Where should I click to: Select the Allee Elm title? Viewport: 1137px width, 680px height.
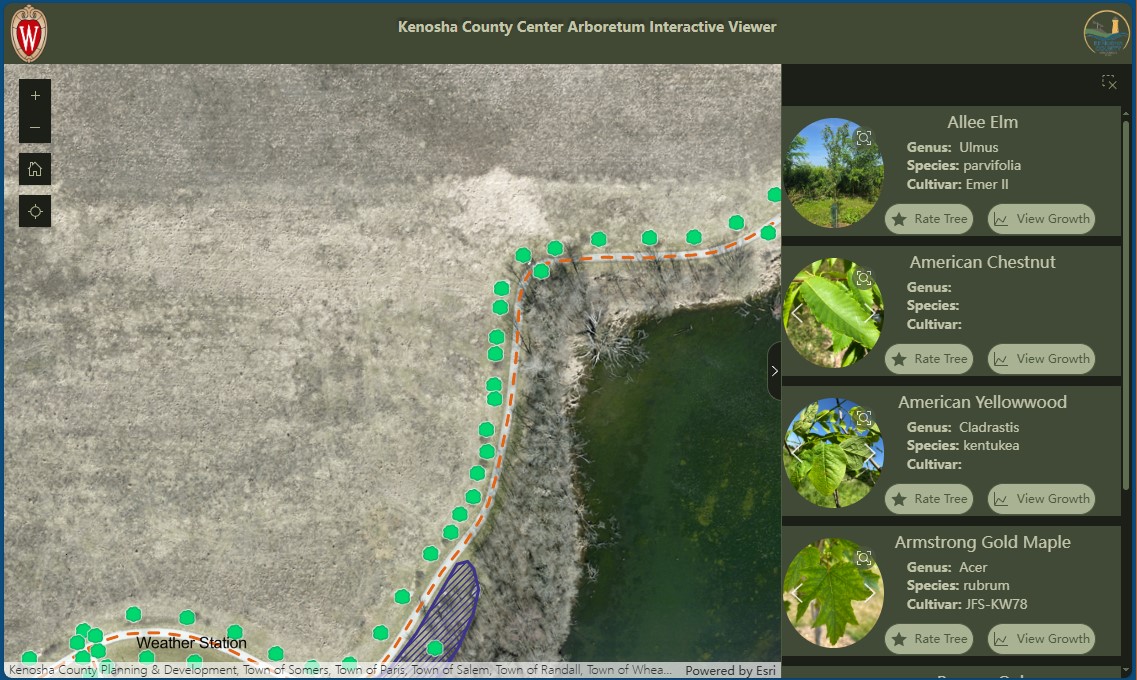point(983,123)
